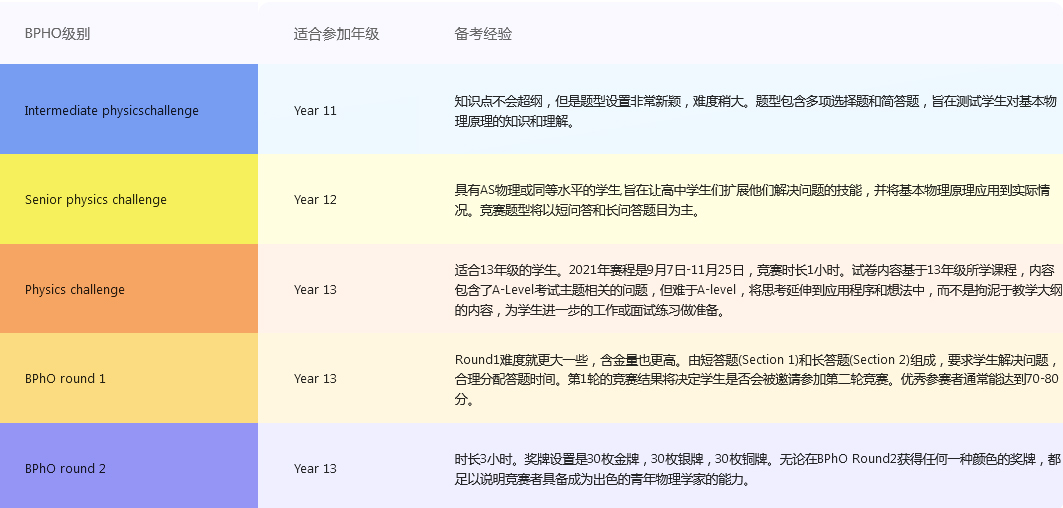Click Year 13 in BPhO round 2 row
1063x508 pixels.
315,469
